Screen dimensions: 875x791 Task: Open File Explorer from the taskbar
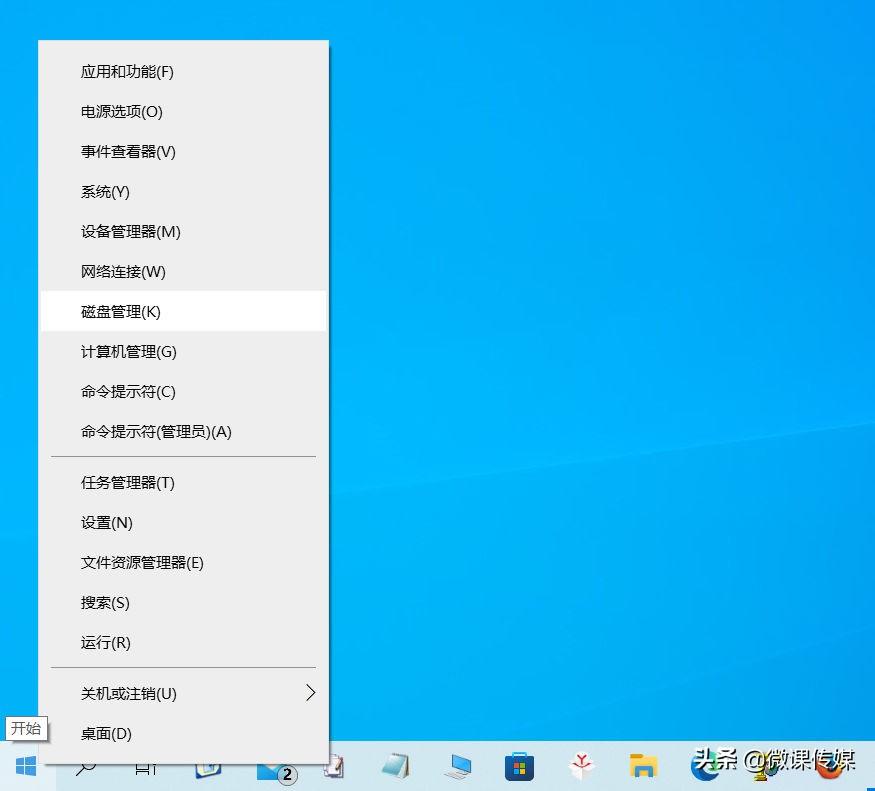coord(641,766)
